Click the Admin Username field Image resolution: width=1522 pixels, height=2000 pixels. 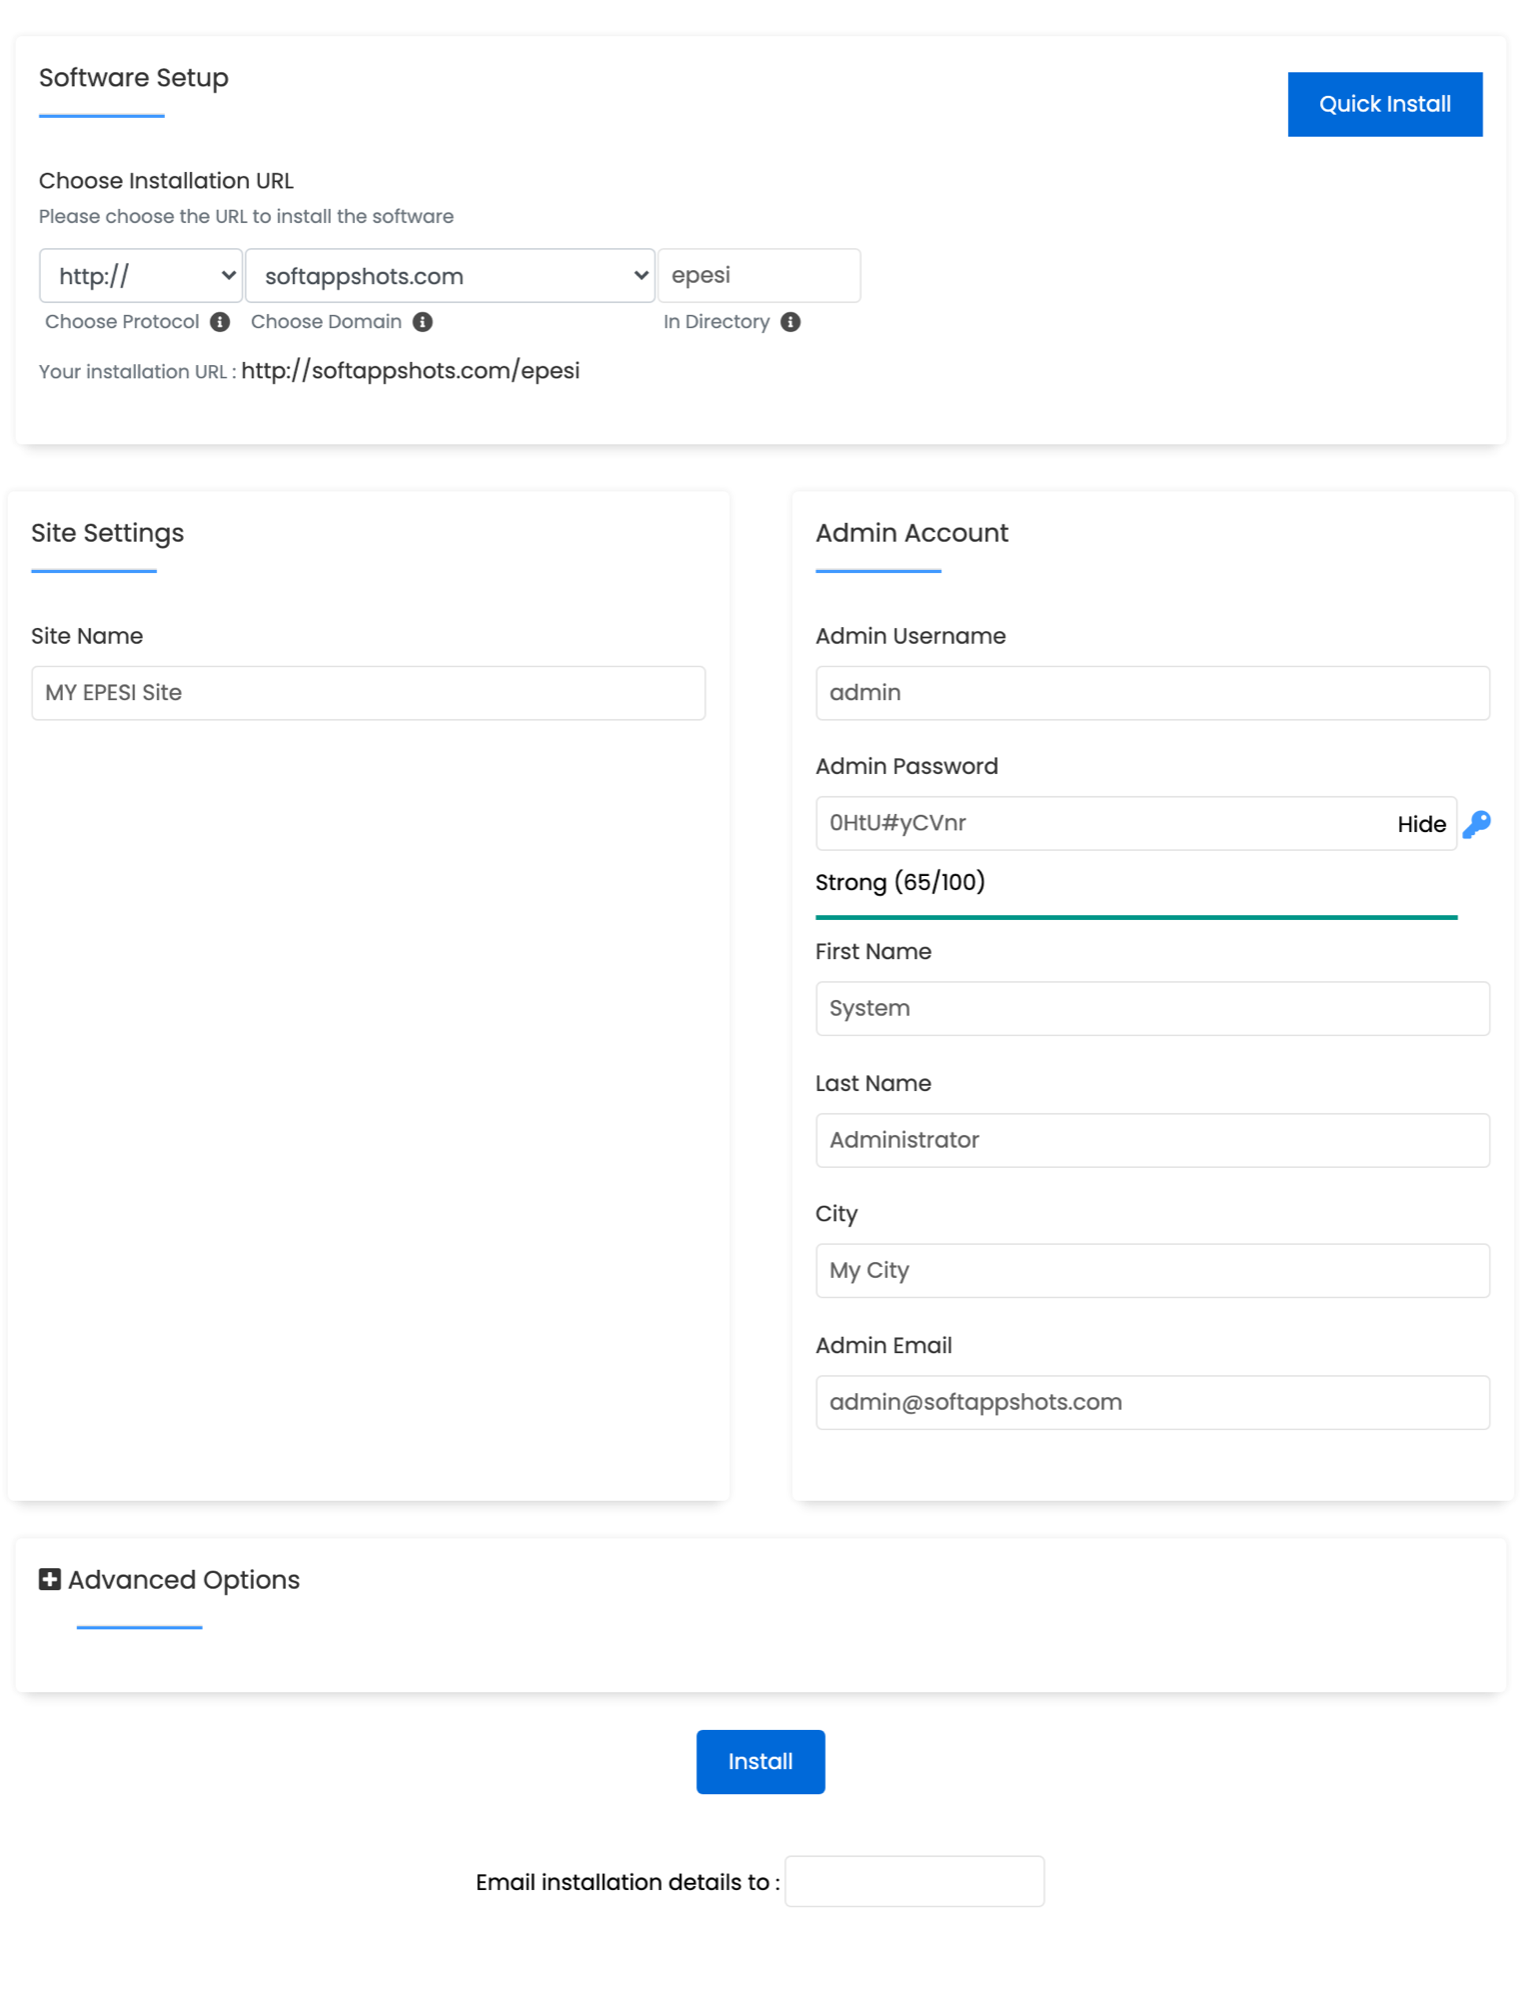tap(1153, 693)
